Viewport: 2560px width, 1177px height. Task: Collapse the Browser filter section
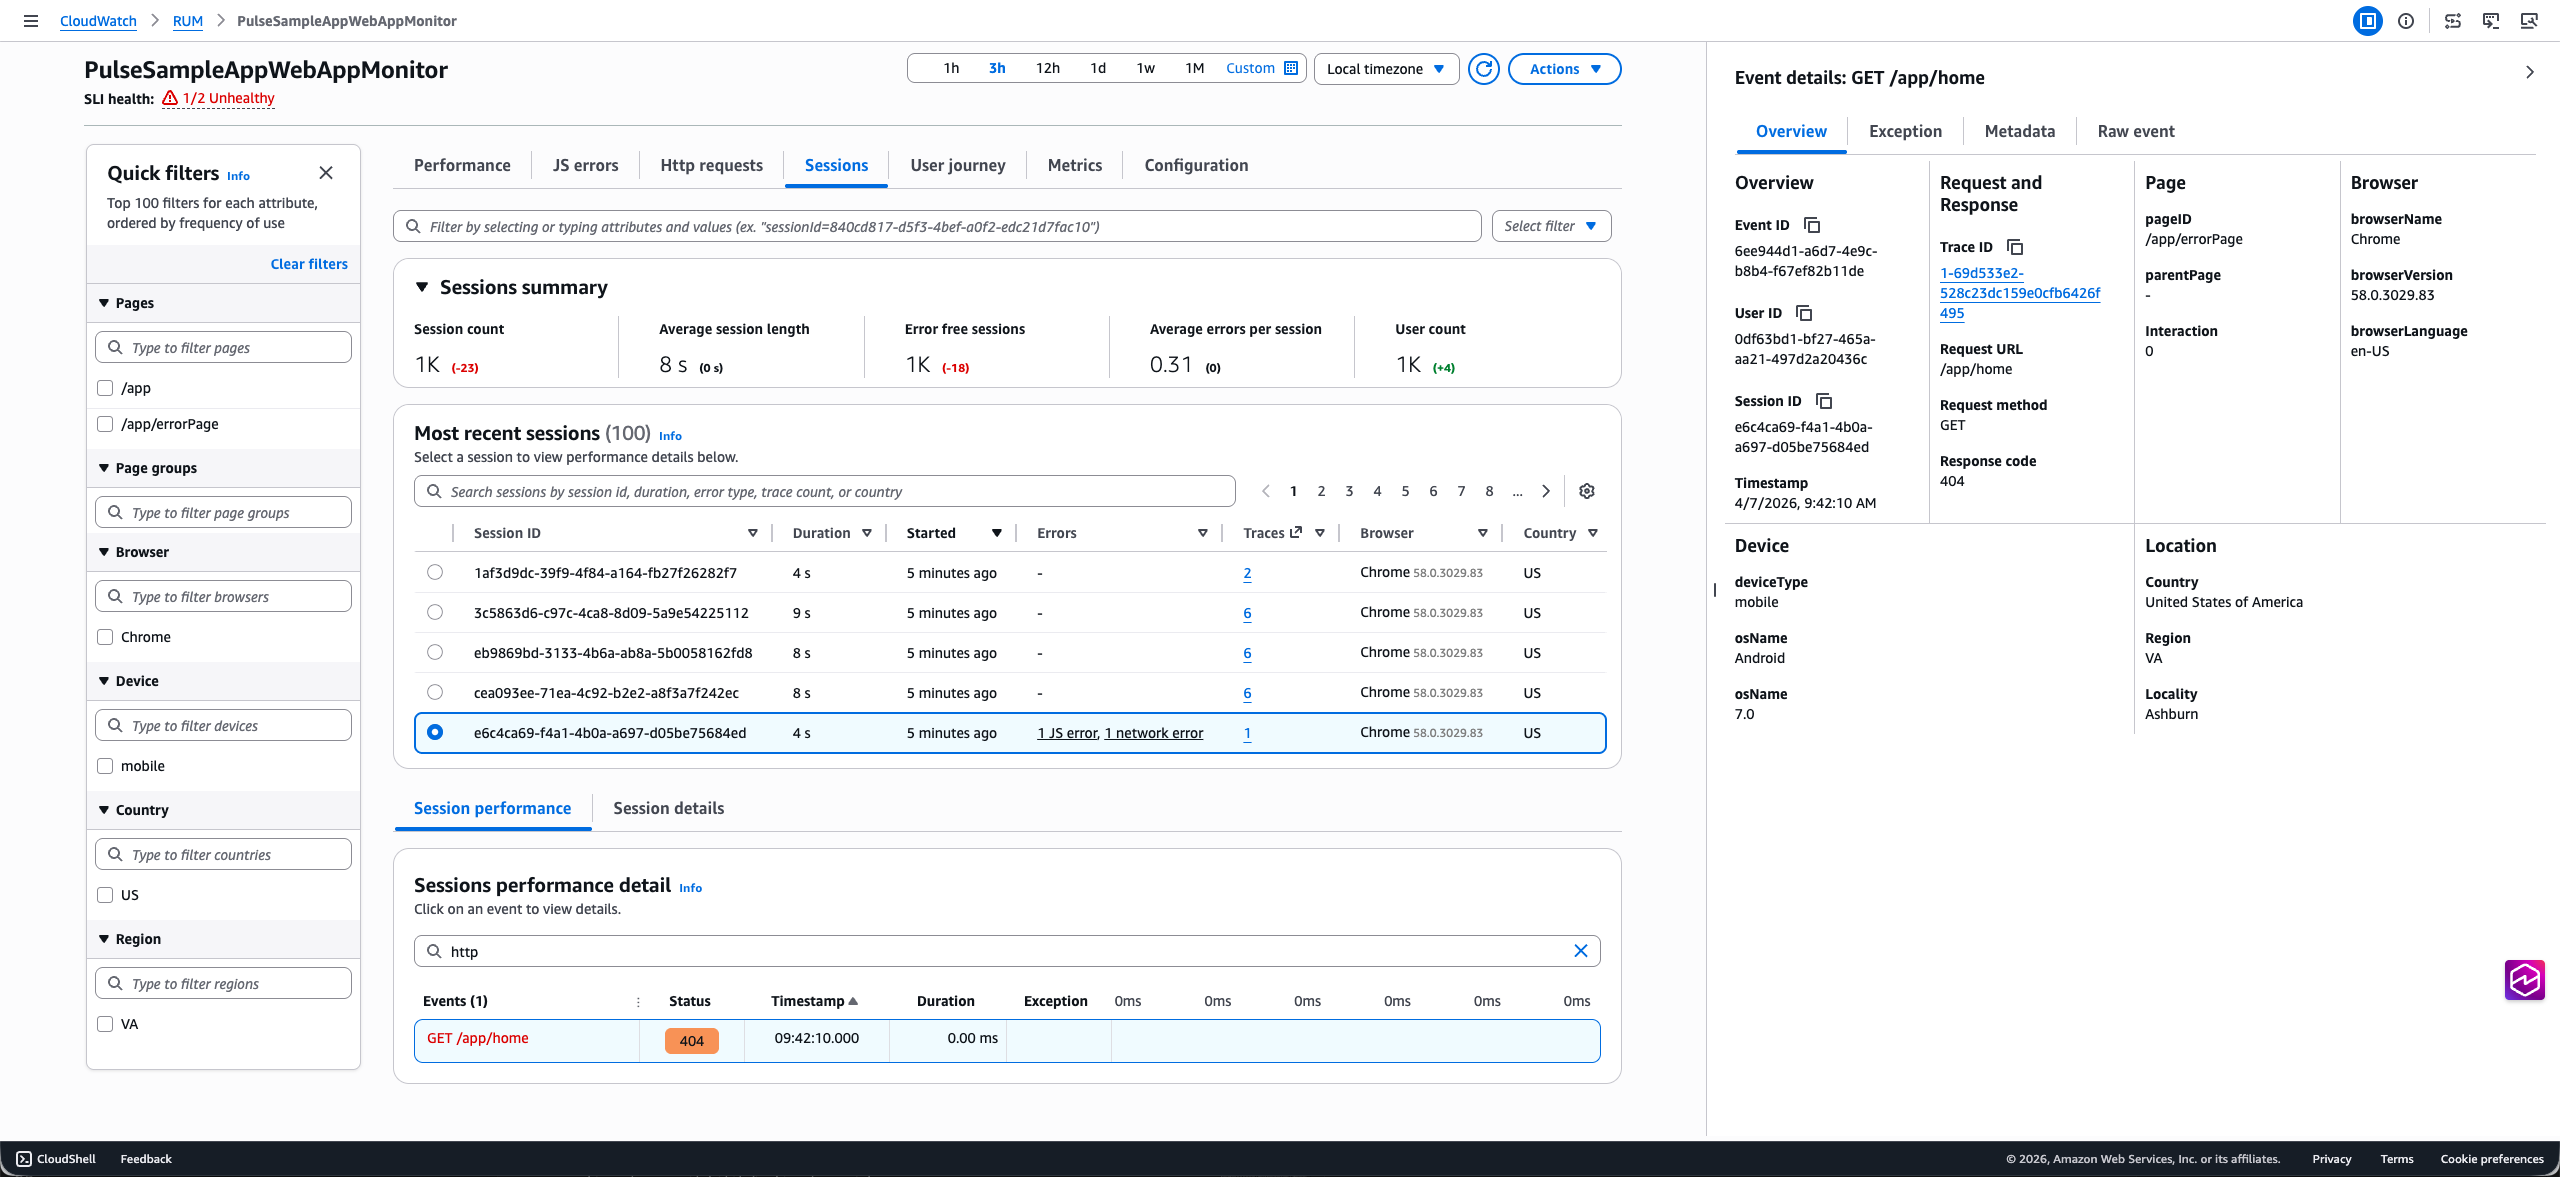pyautogui.click(x=104, y=552)
